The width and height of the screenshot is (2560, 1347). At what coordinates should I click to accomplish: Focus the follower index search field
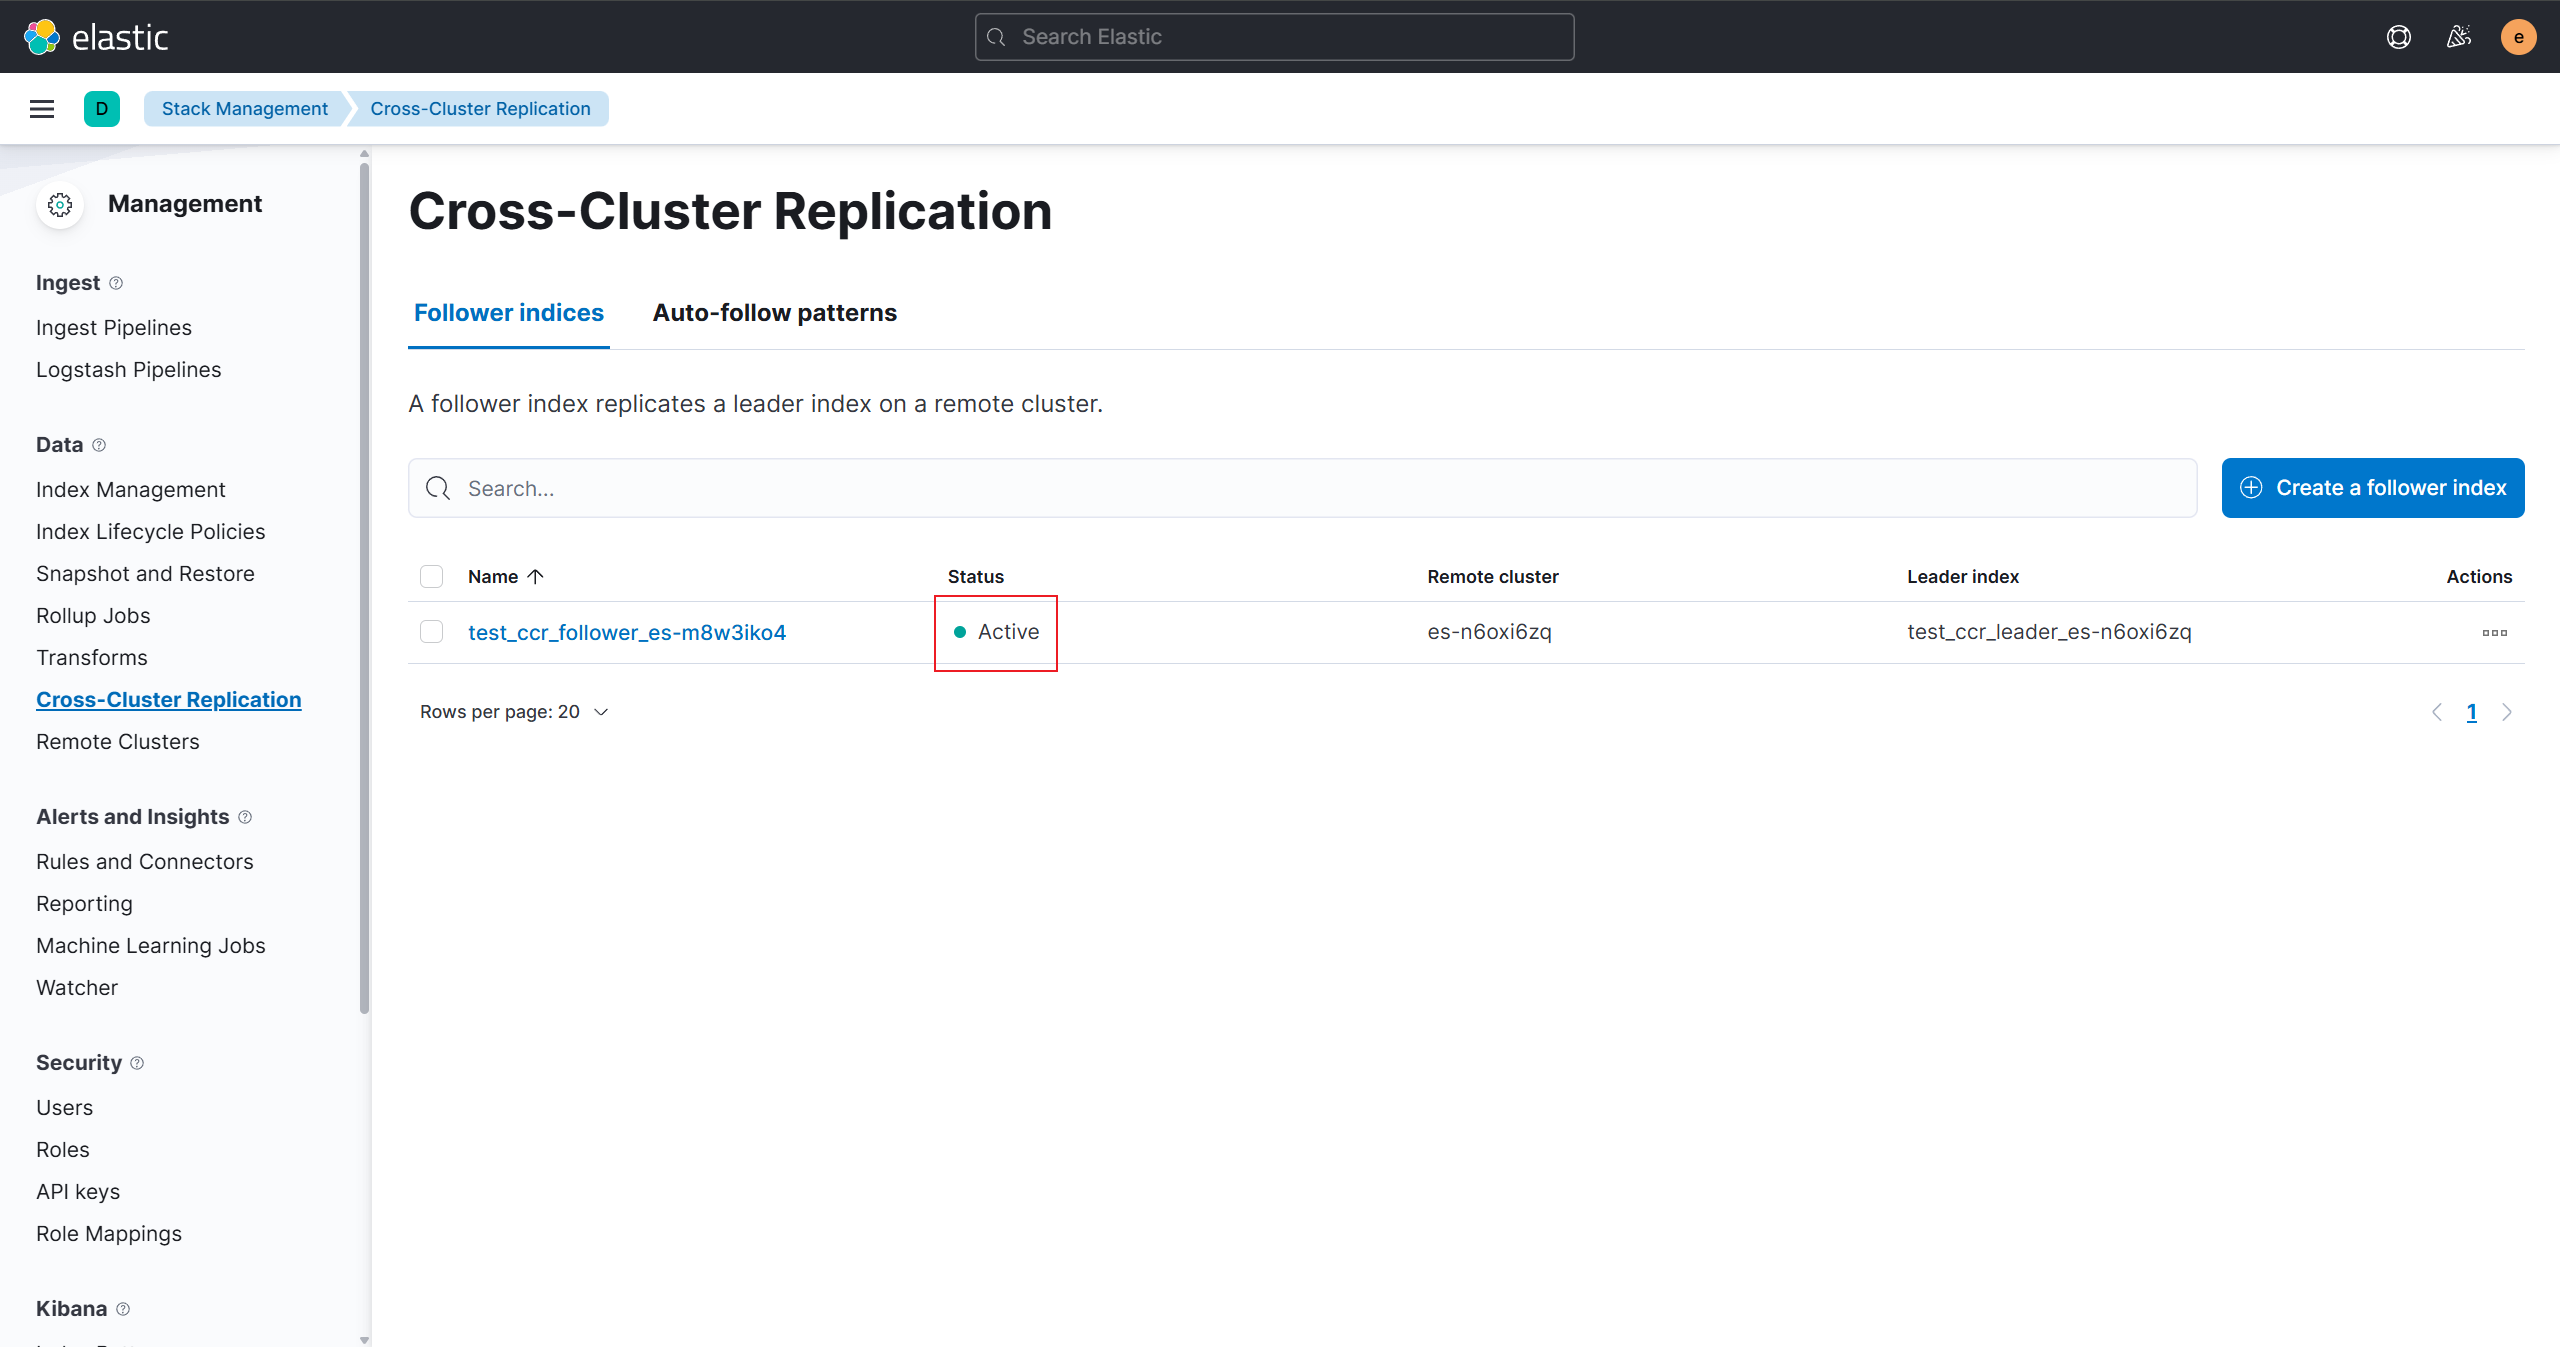pyautogui.click(x=1302, y=488)
